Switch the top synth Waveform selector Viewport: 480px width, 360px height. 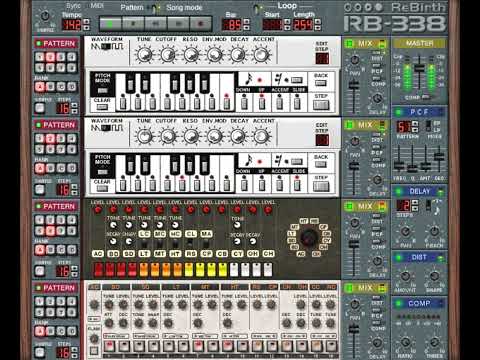point(107,46)
